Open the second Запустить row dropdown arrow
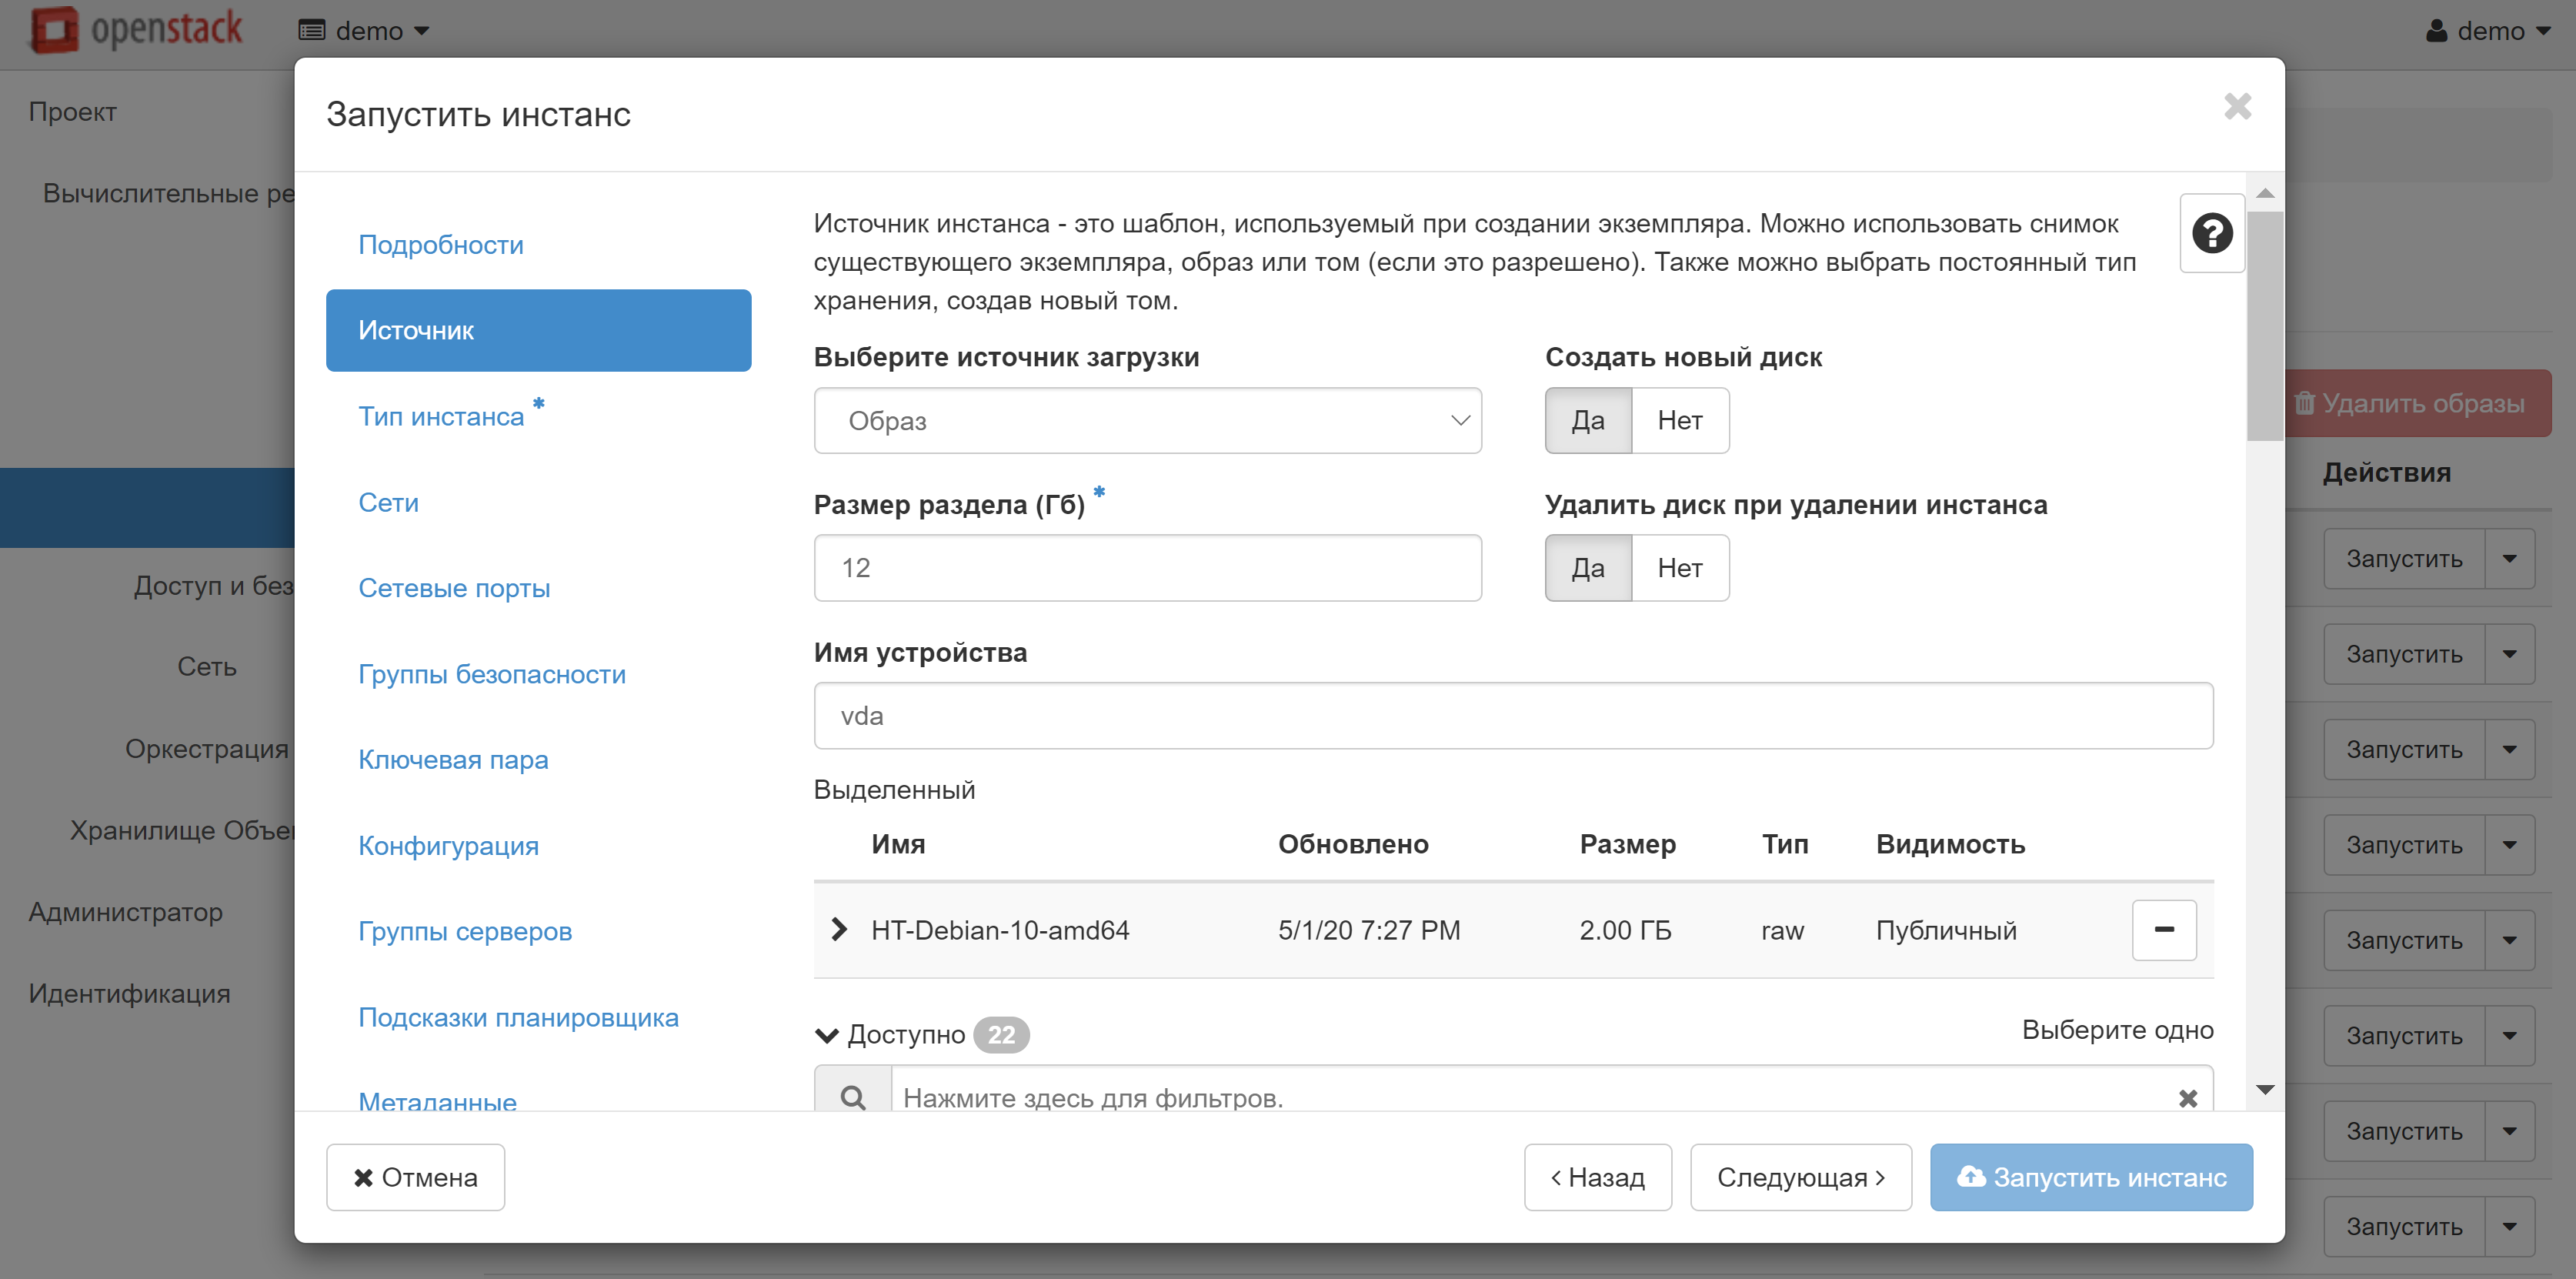This screenshot has height=1279, width=2576. pos(2509,654)
